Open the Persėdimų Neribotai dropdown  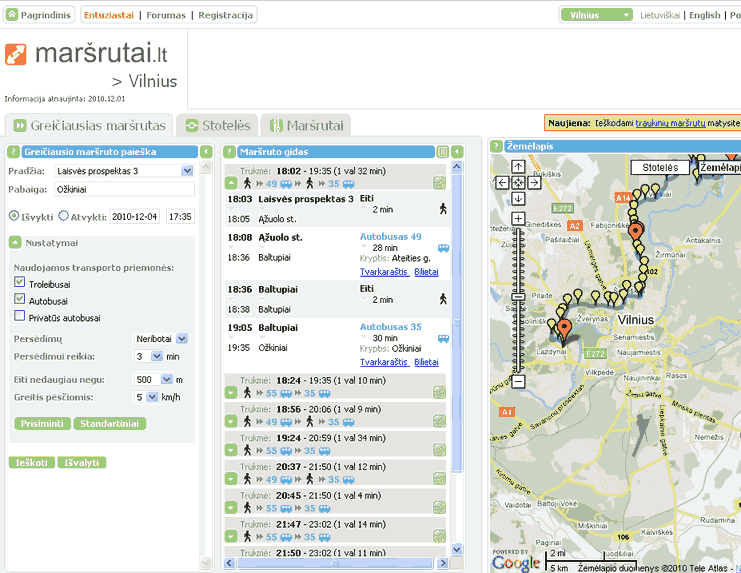pyautogui.click(x=182, y=339)
